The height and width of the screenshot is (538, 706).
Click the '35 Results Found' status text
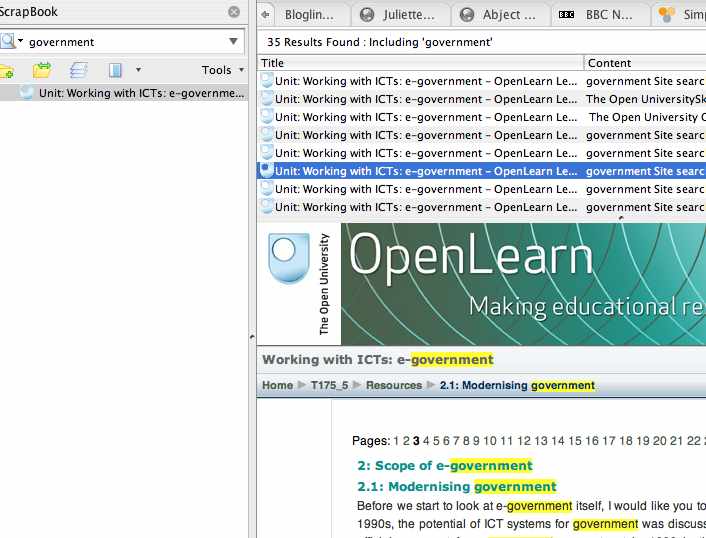click(x=380, y=42)
